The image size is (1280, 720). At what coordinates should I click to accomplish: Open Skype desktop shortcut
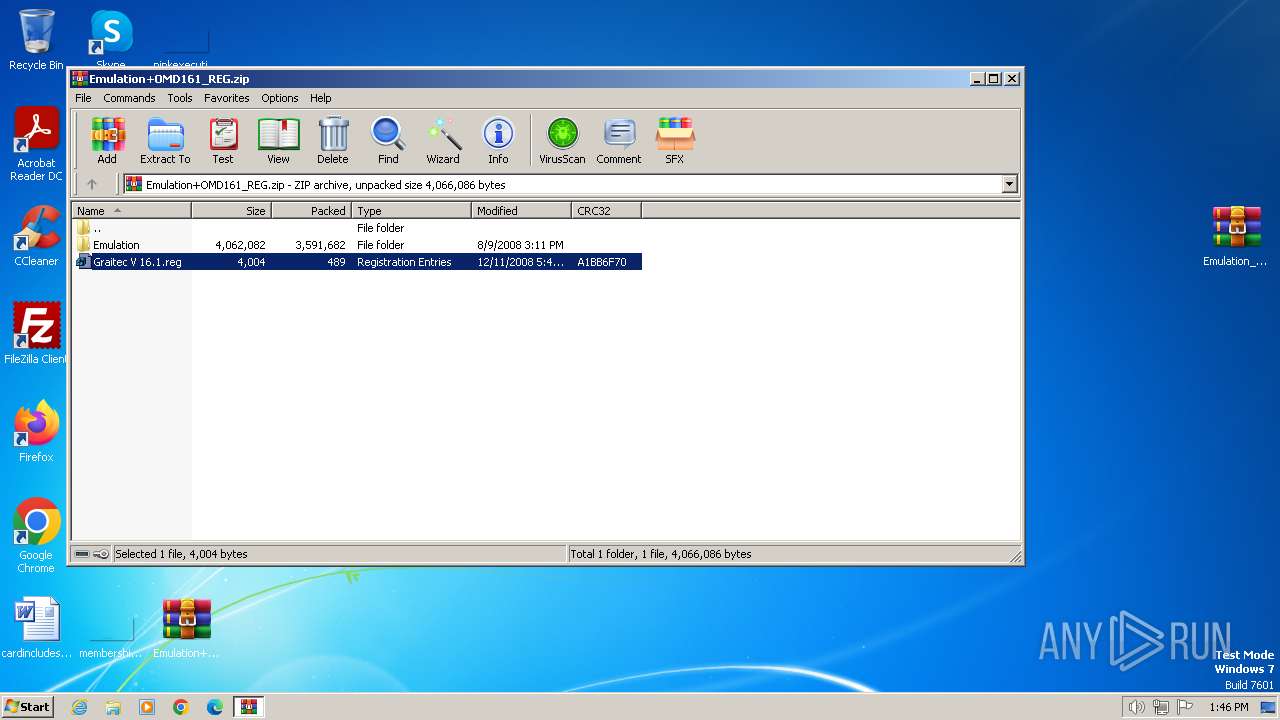(110, 40)
